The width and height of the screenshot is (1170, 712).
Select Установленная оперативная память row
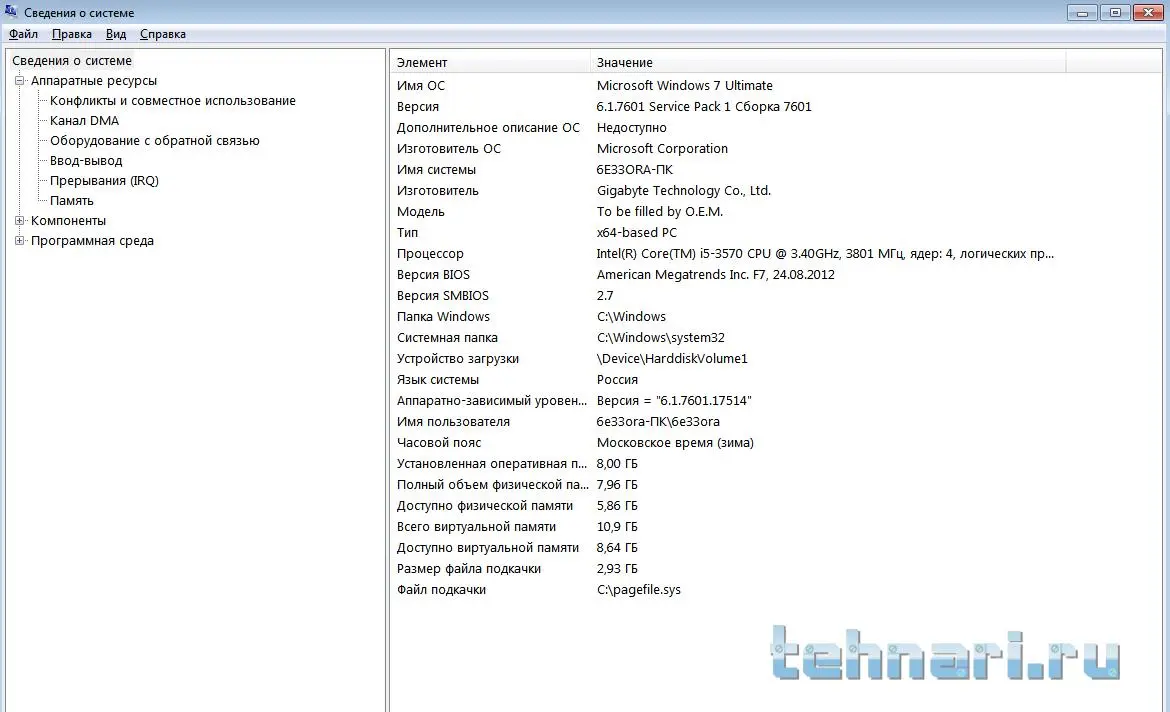(492, 463)
